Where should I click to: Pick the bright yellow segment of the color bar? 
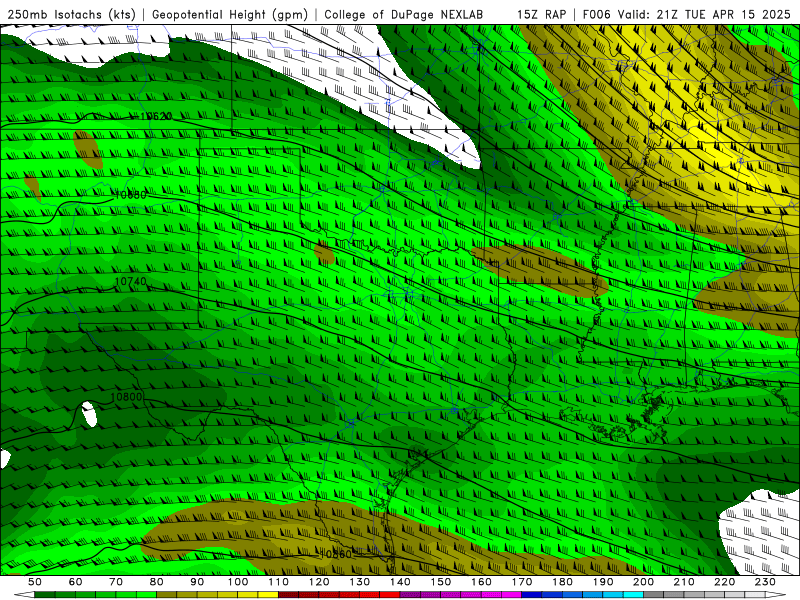pos(268,595)
